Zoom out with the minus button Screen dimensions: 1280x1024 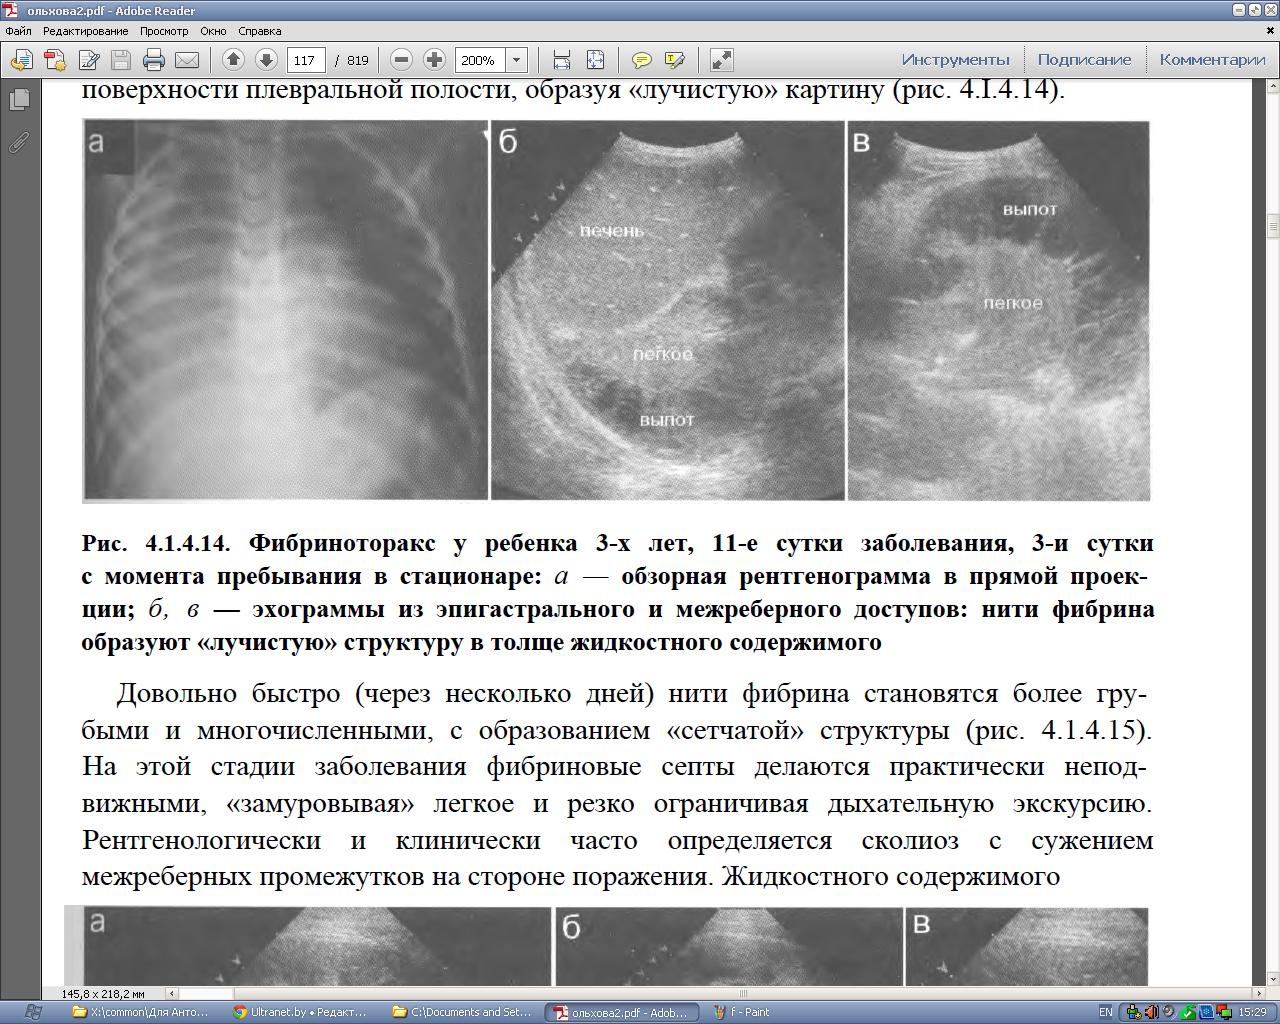(x=401, y=60)
